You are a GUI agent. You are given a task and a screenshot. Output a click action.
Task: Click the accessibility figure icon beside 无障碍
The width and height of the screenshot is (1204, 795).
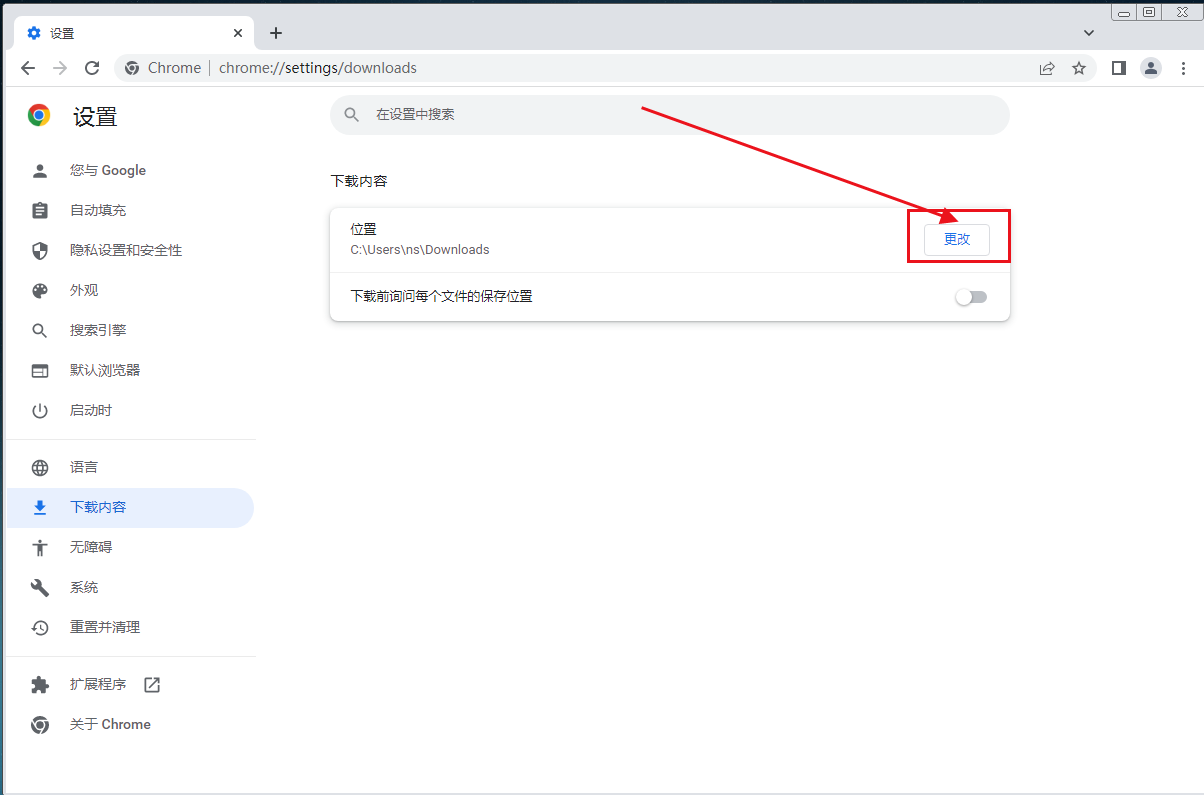[40, 547]
